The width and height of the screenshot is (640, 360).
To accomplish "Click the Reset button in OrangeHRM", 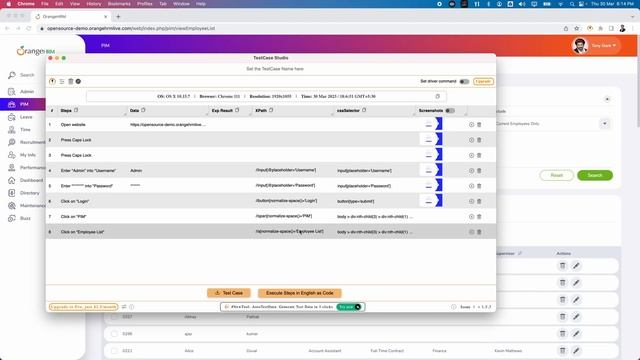I will coord(557,176).
